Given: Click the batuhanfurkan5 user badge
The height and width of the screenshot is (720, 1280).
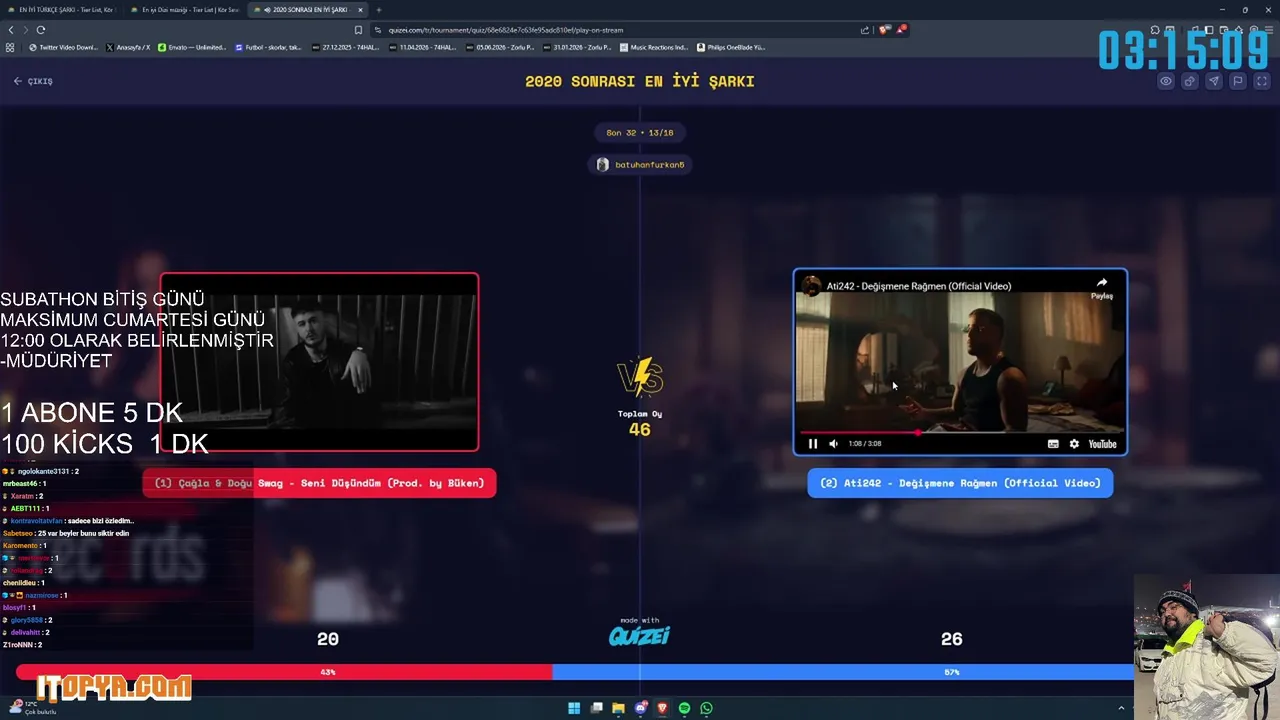Looking at the screenshot, I should point(640,164).
